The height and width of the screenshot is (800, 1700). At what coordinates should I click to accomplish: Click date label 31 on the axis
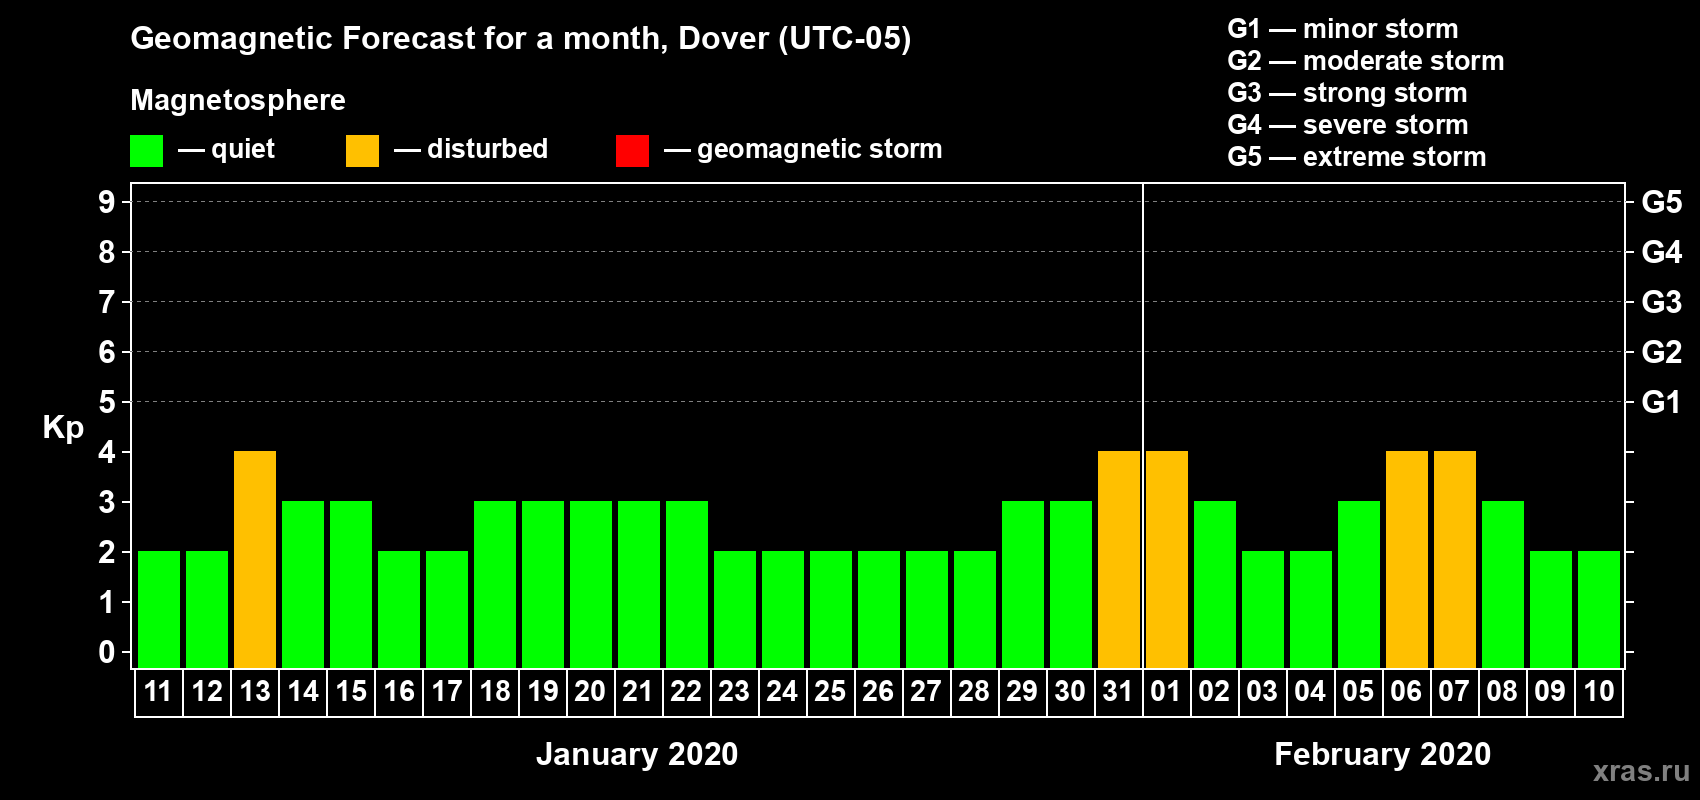pyautogui.click(x=1119, y=692)
